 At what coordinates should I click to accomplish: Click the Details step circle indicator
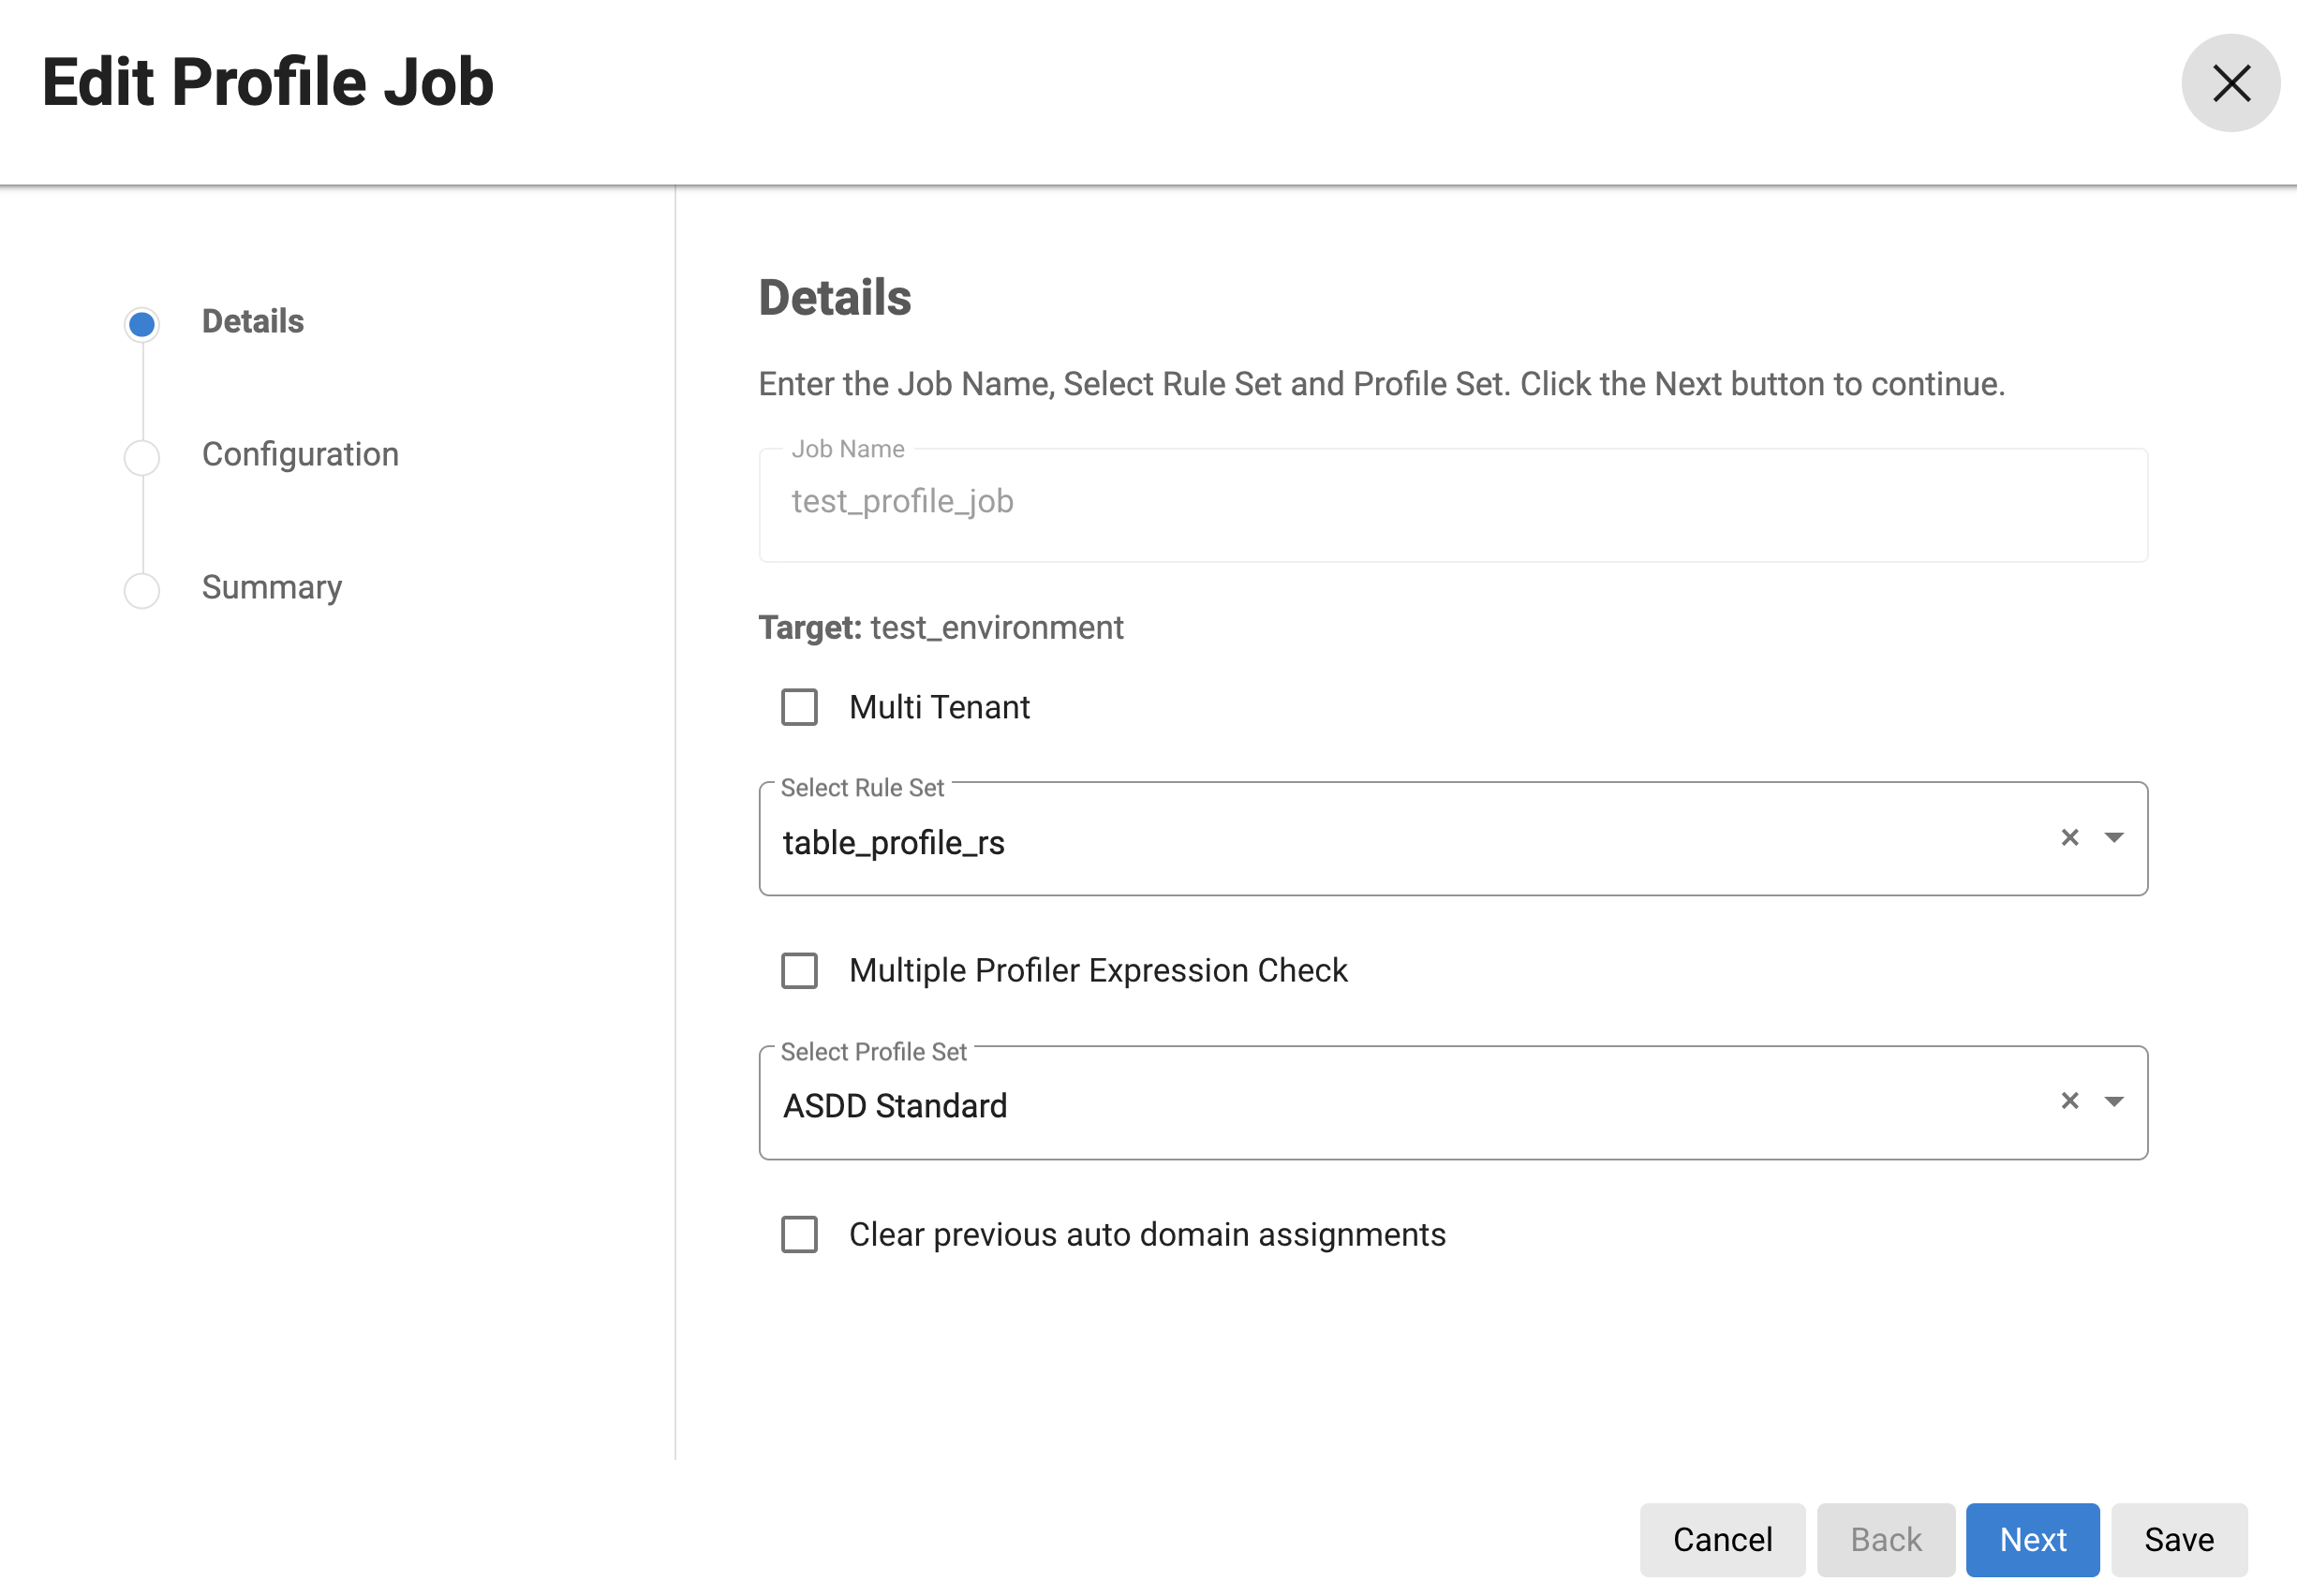pyautogui.click(x=142, y=324)
